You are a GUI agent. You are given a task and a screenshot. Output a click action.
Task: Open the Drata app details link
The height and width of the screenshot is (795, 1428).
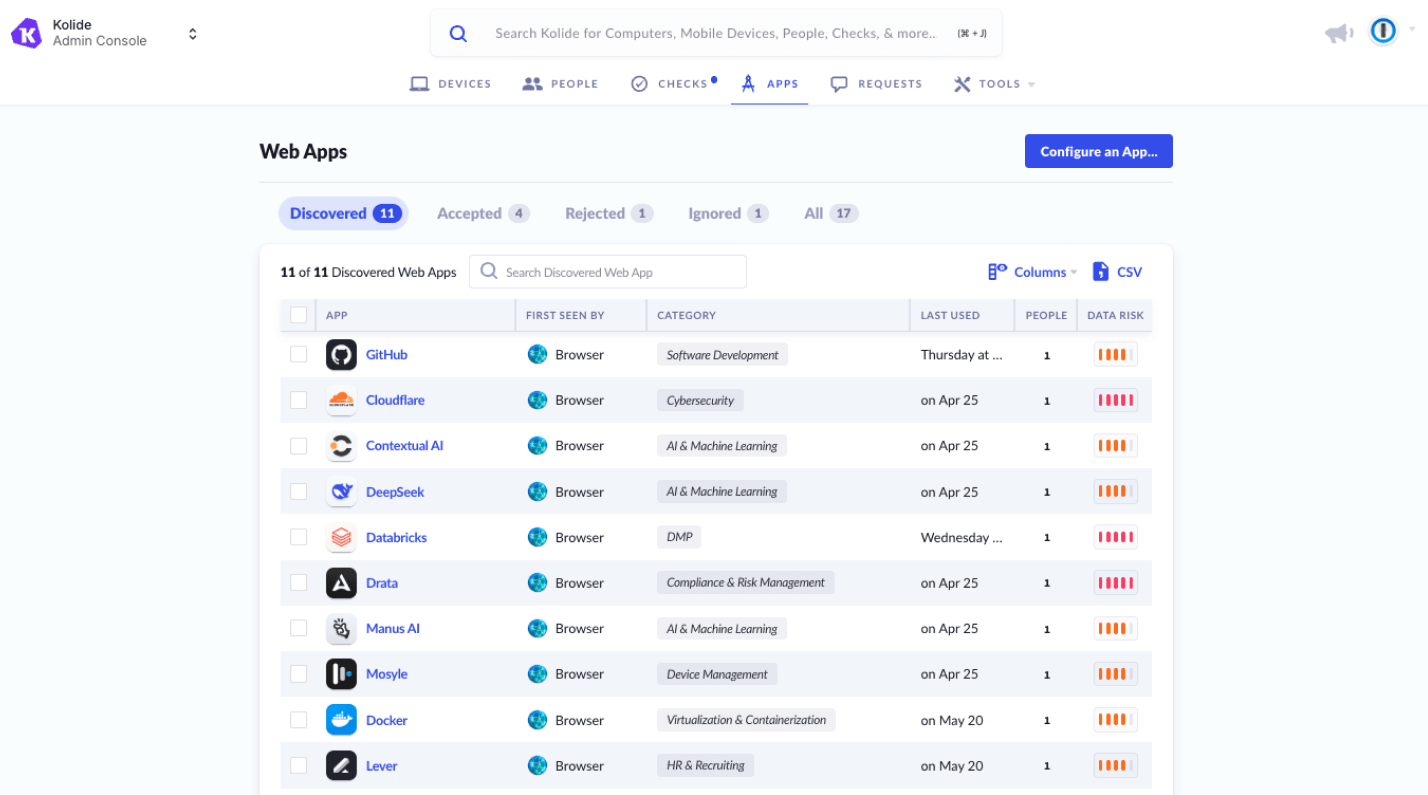(x=381, y=582)
